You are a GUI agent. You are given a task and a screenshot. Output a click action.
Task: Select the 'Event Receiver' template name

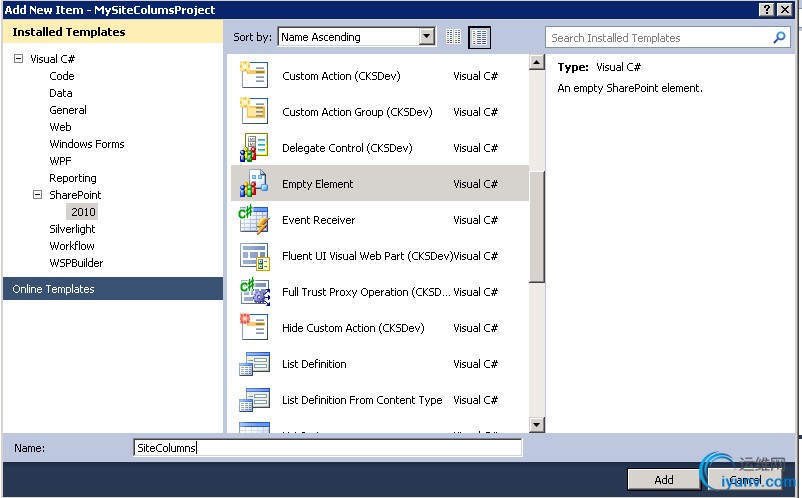pyautogui.click(x=318, y=220)
